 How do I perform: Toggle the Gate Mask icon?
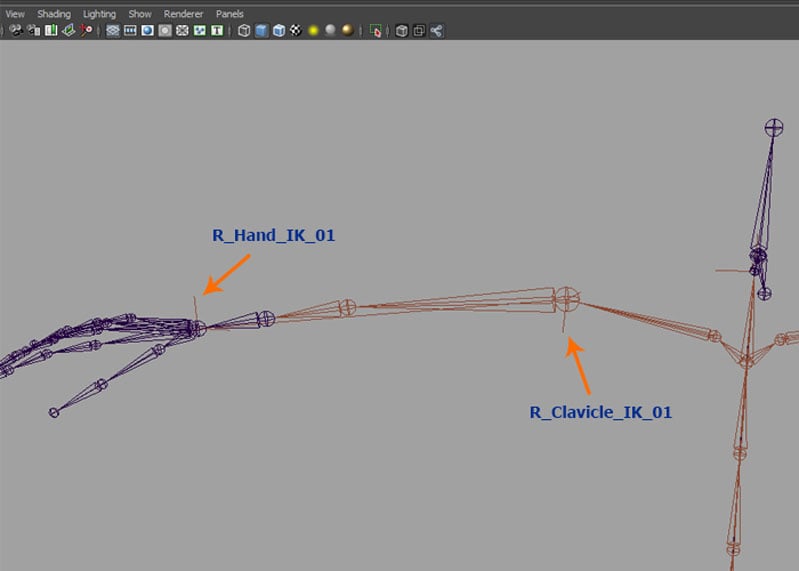(165, 31)
